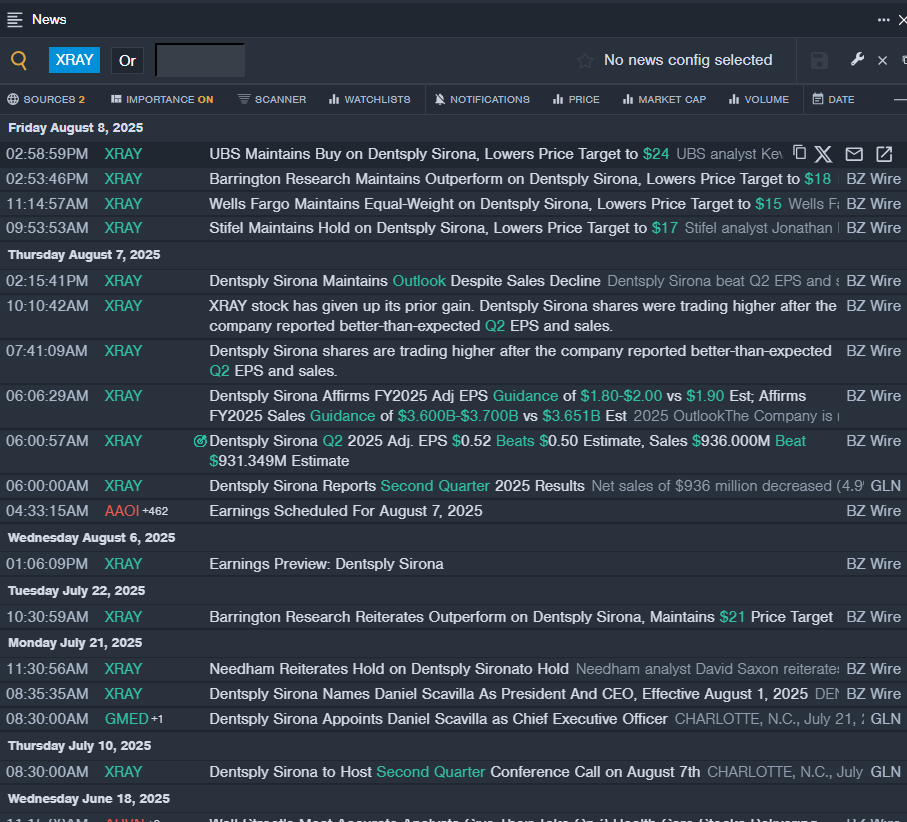Open the Watchlists filter
This screenshot has width=907, height=822.
tap(370, 99)
